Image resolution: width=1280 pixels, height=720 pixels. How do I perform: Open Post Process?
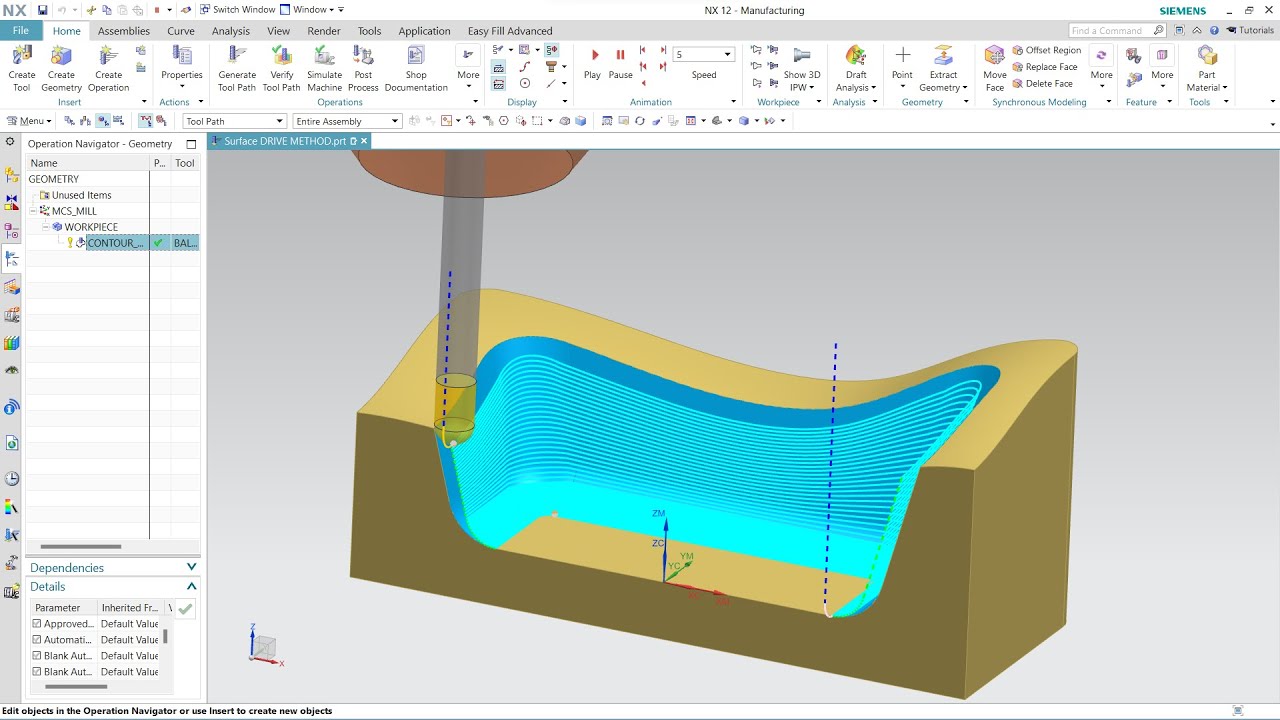(x=363, y=68)
